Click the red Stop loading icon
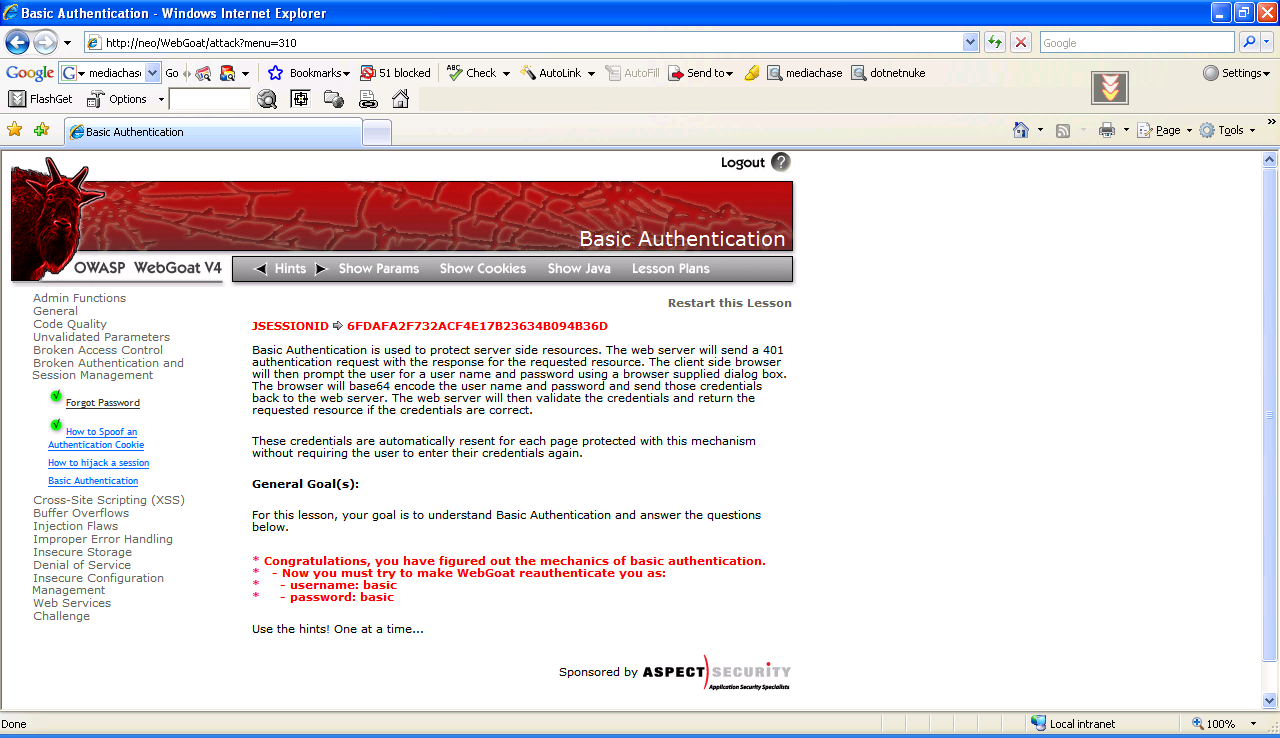 [1021, 43]
